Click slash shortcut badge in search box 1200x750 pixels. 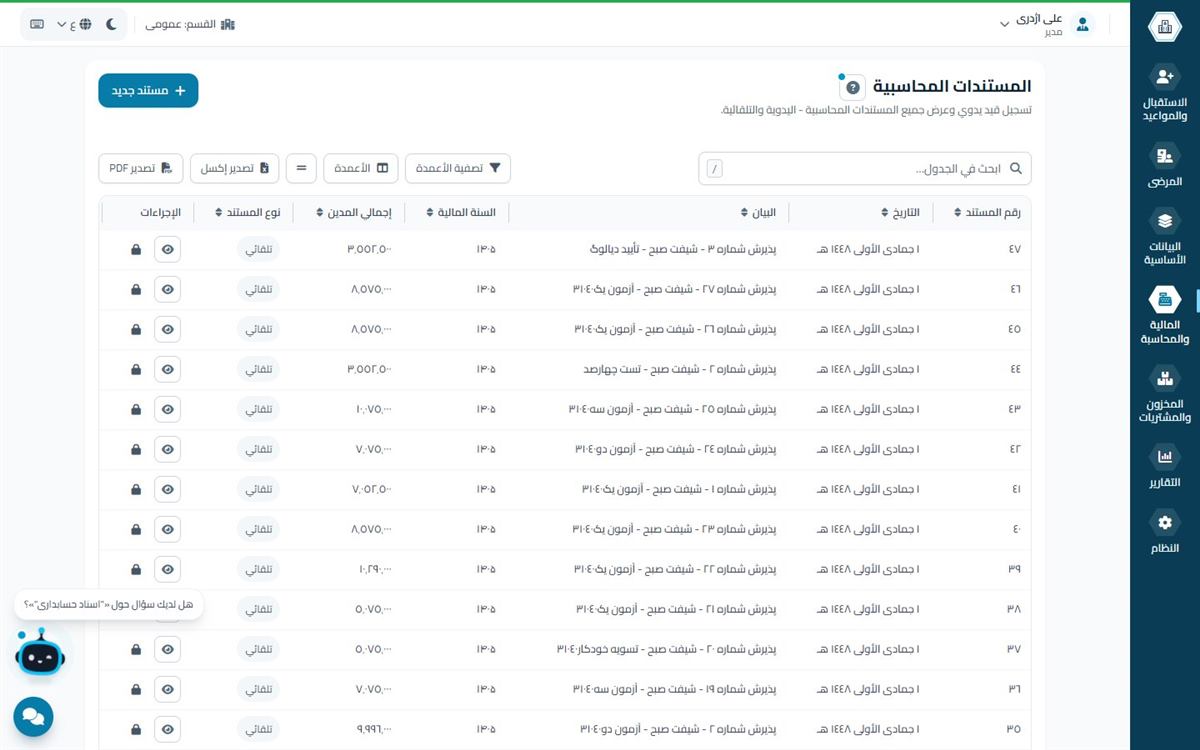click(714, 169)
